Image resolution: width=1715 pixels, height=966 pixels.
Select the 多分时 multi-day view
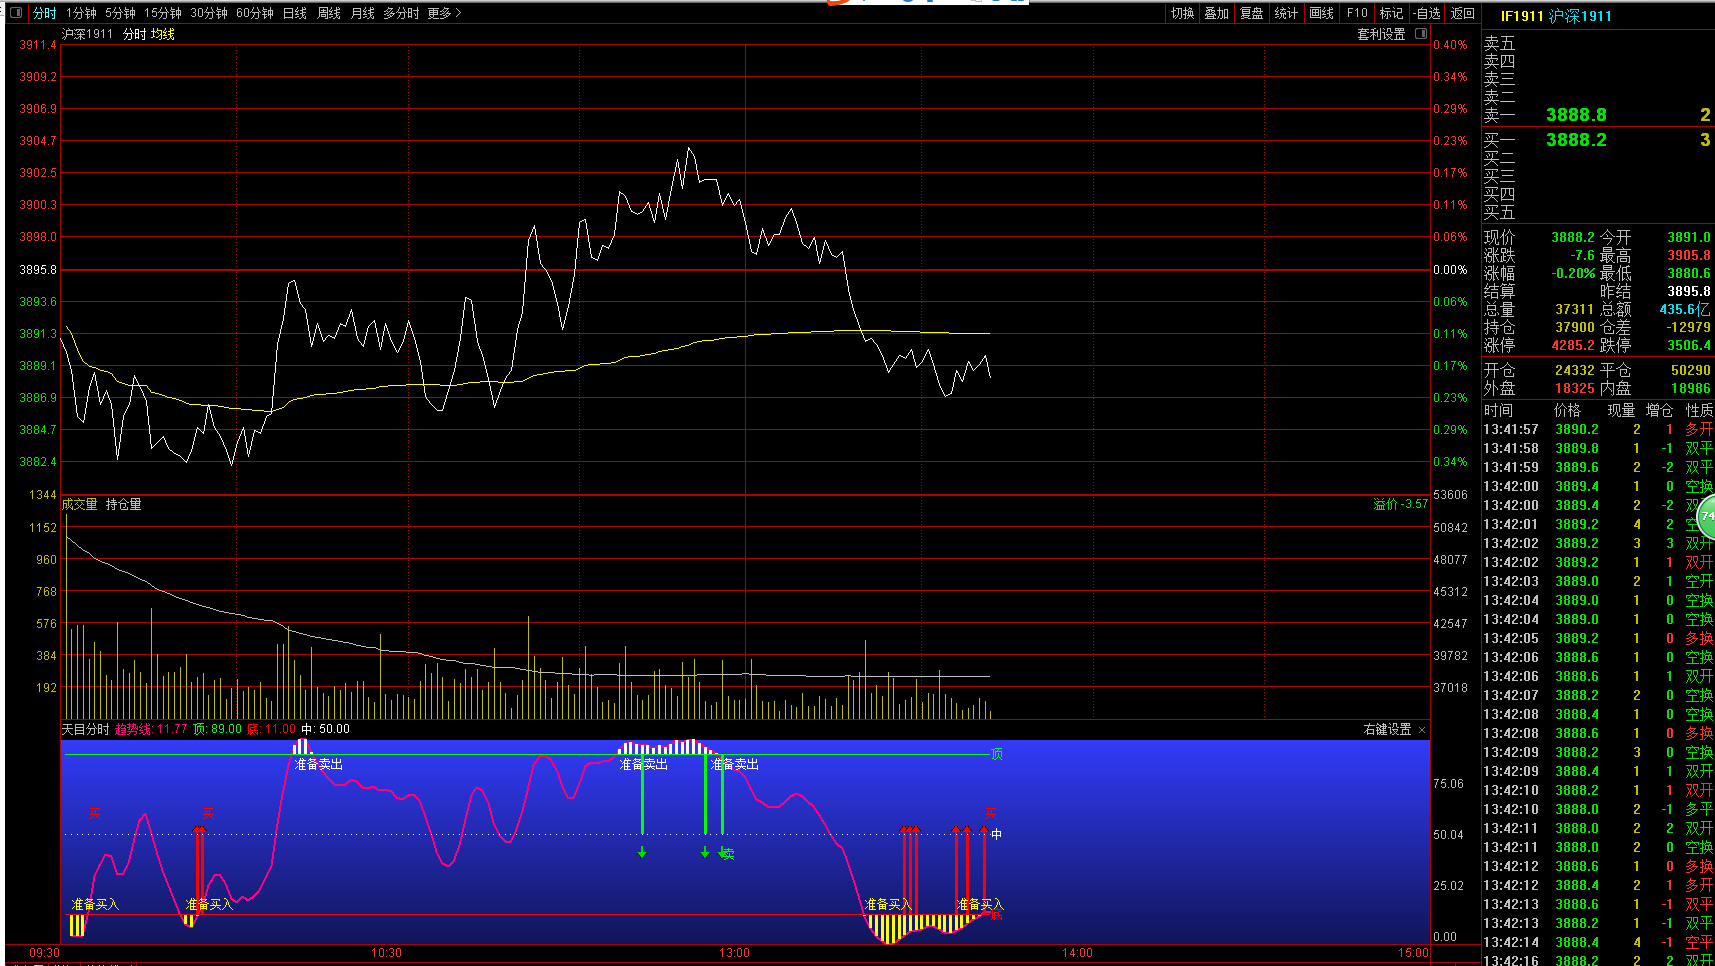401,13
